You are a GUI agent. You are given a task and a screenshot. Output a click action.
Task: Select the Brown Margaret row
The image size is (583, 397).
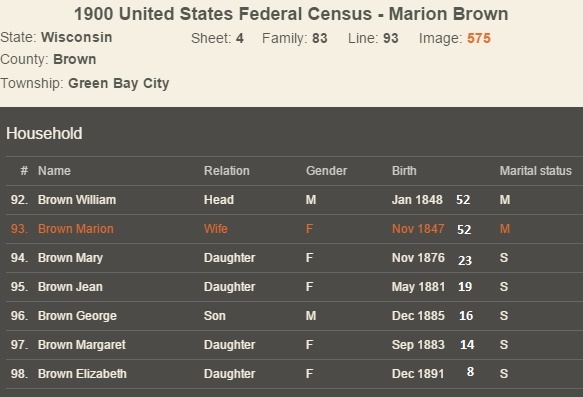(294, 345)
